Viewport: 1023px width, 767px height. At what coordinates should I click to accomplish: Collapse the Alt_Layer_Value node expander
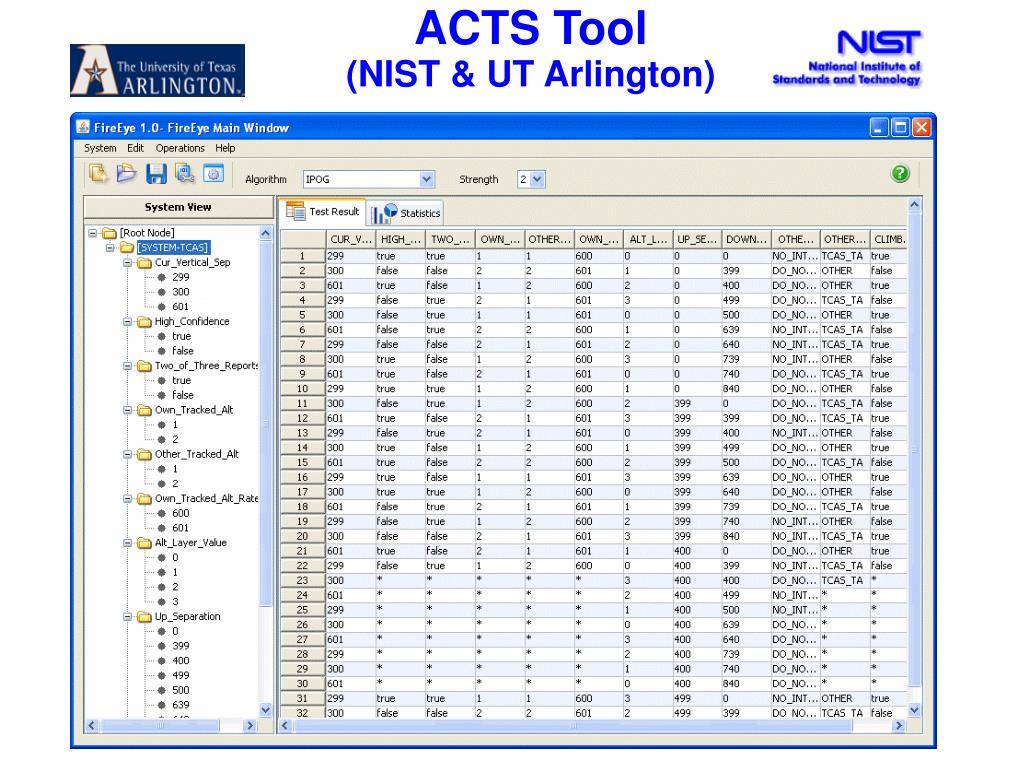pos(128,543)
